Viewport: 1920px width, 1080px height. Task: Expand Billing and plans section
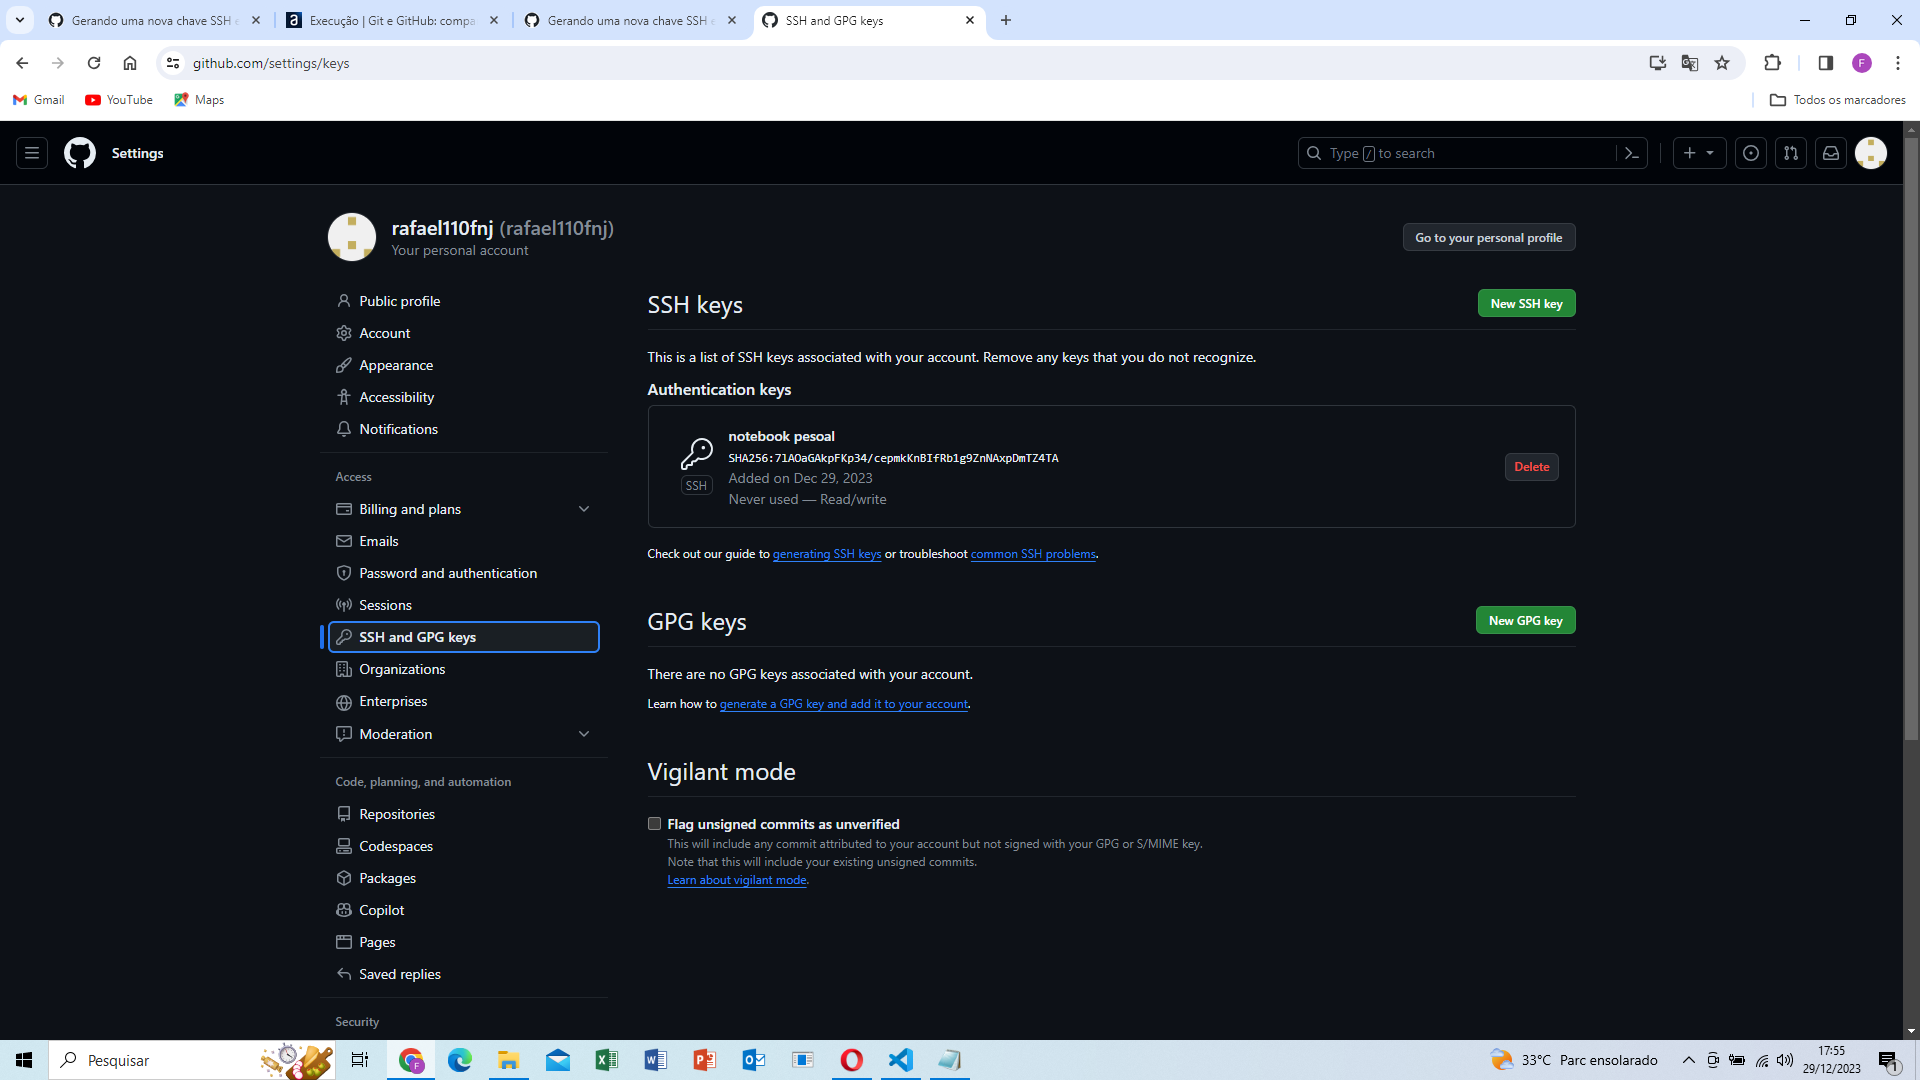[584, 509]
